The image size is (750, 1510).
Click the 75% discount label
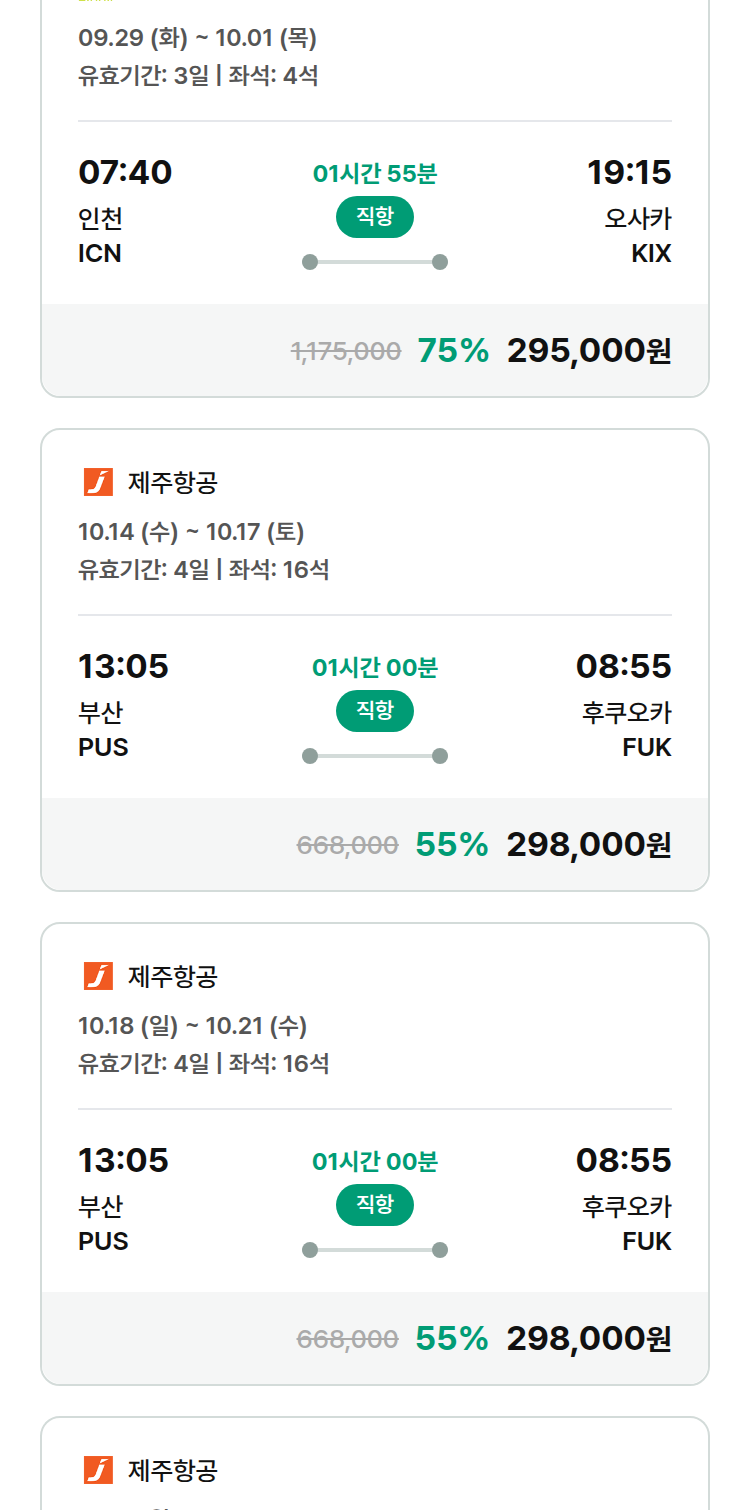[x=453, y=351]
